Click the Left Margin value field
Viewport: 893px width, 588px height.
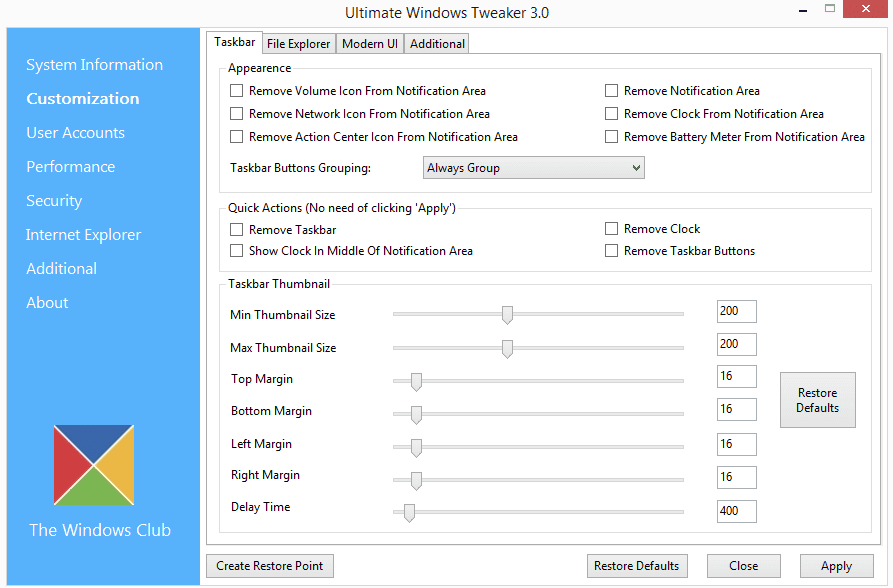pyautogui.click(x=737, y=444)
